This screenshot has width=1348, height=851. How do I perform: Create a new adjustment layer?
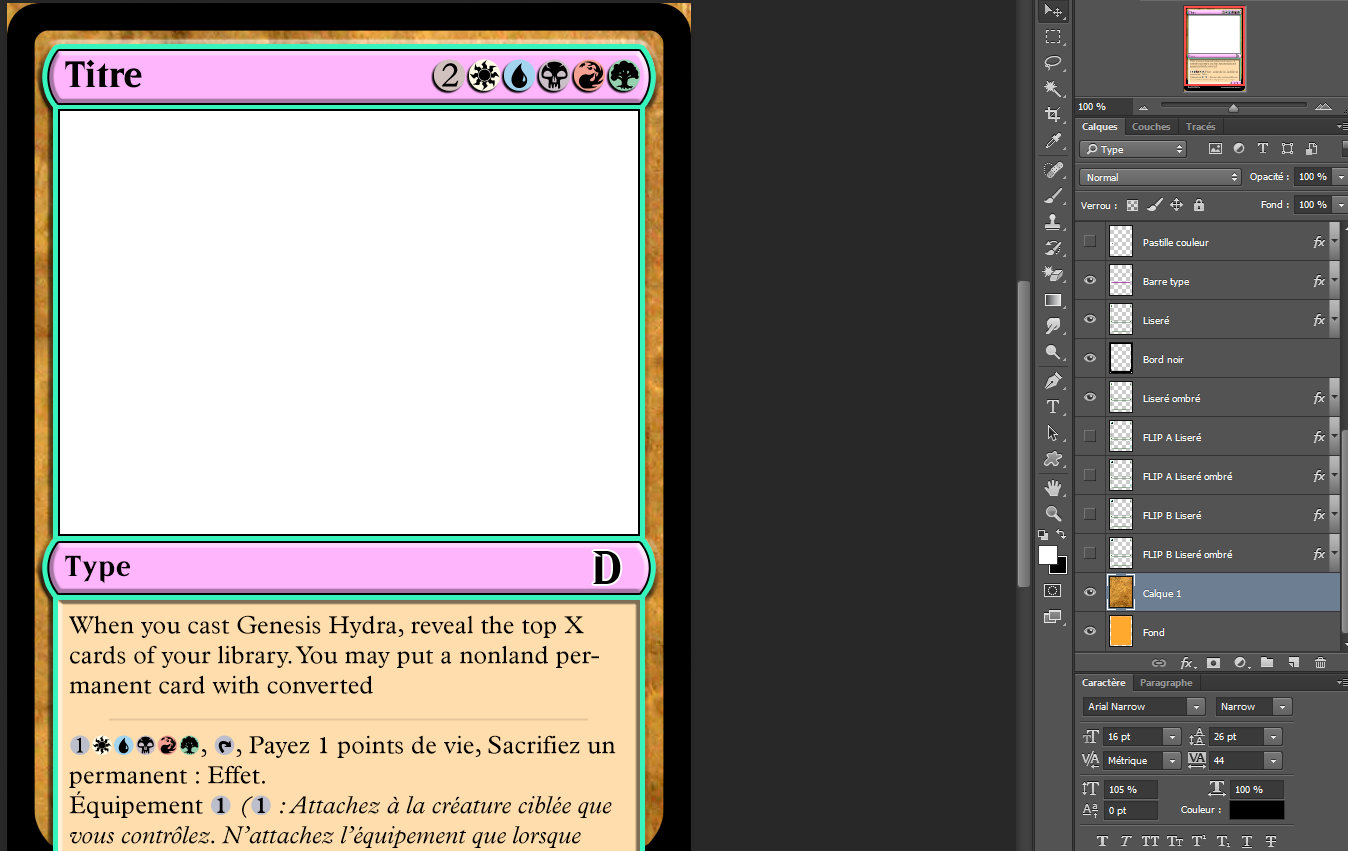pyautogui.click(x=1240, y=662)
